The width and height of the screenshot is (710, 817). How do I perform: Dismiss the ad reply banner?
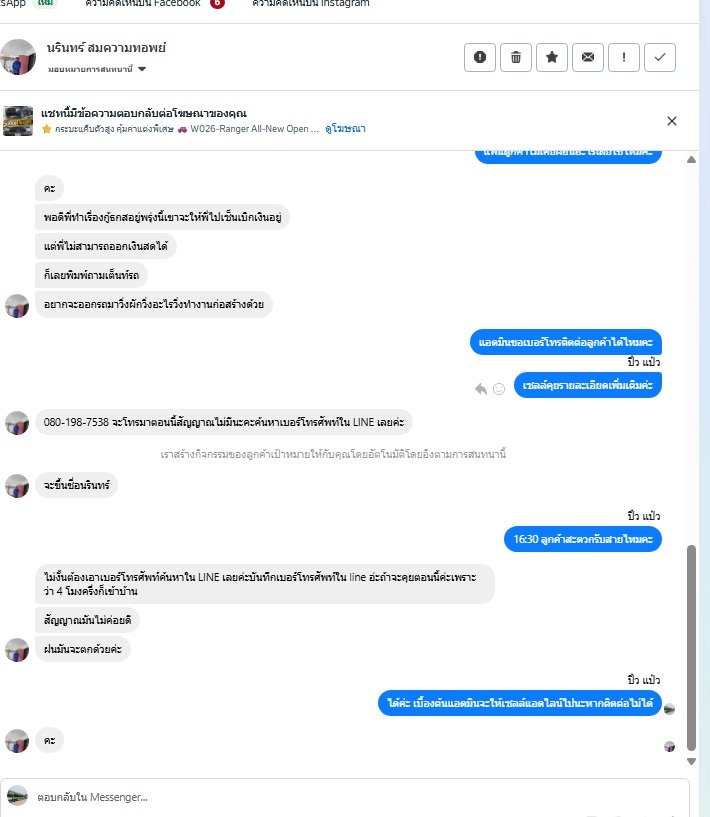click(671, 121)
